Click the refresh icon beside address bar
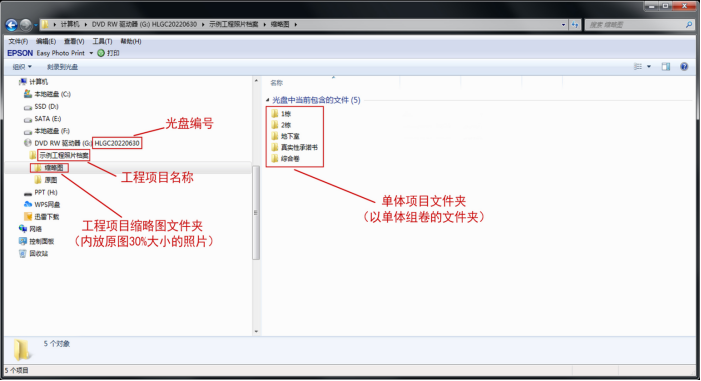This screenshot has width=701, height=381. tap(575, 25)
